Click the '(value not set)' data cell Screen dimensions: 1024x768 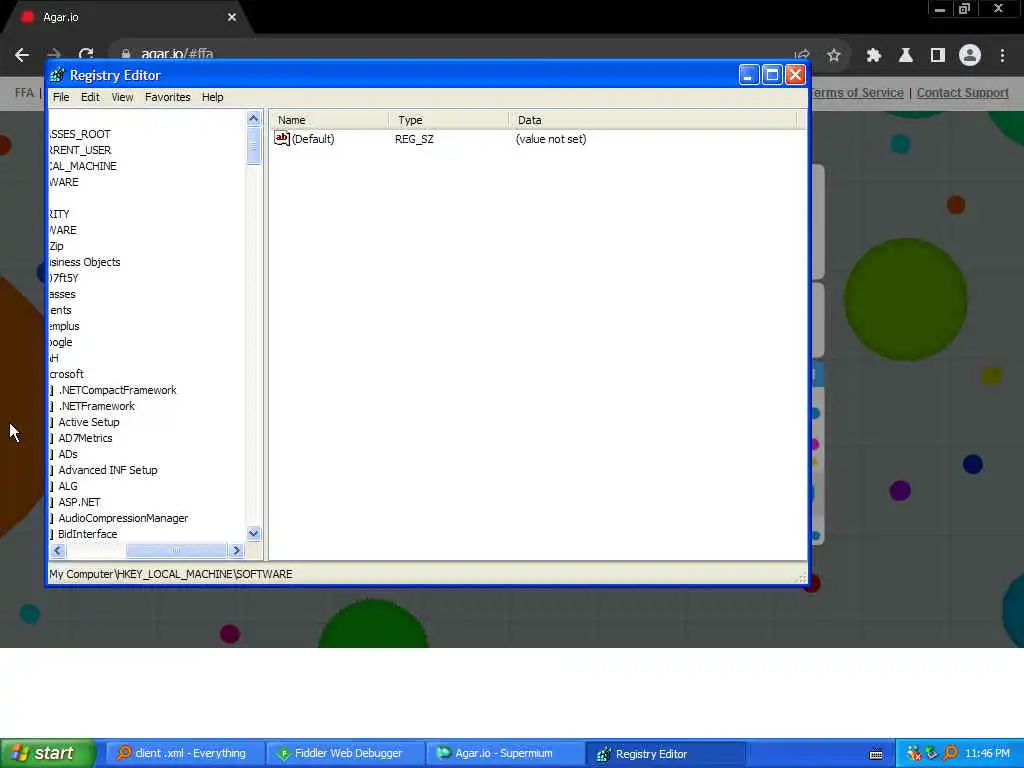click(x=551, y=138)
